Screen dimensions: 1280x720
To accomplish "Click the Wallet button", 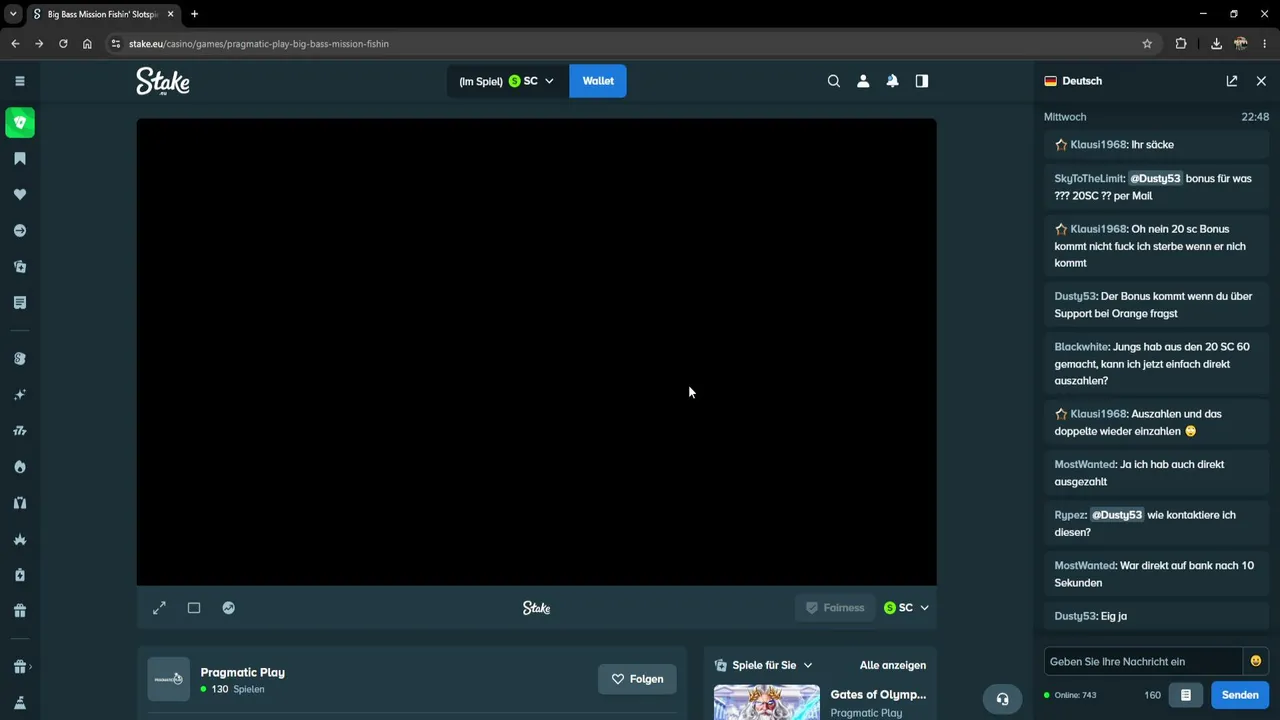I will pos(598,81).
